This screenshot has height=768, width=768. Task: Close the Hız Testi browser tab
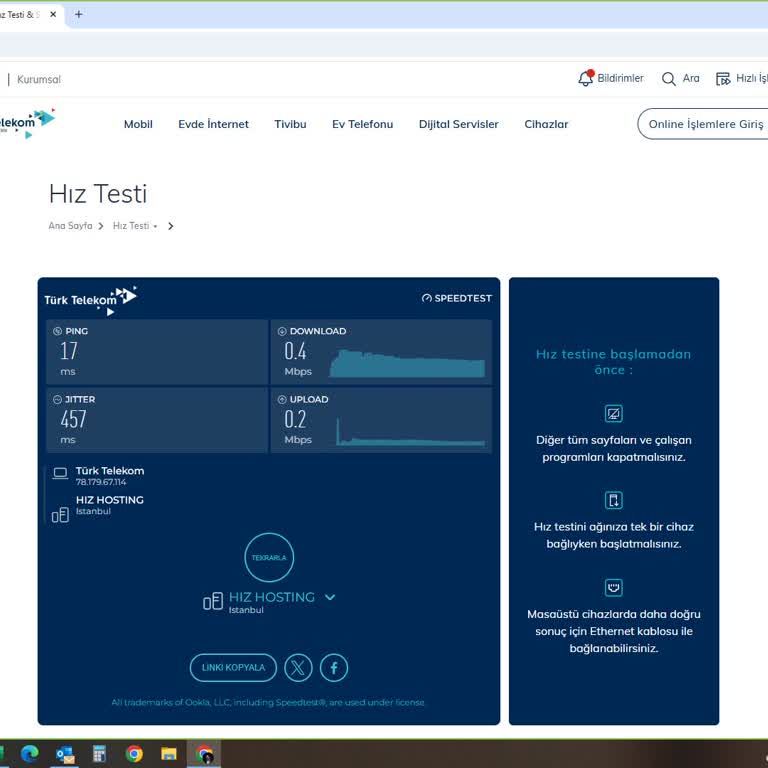(53, 14)
